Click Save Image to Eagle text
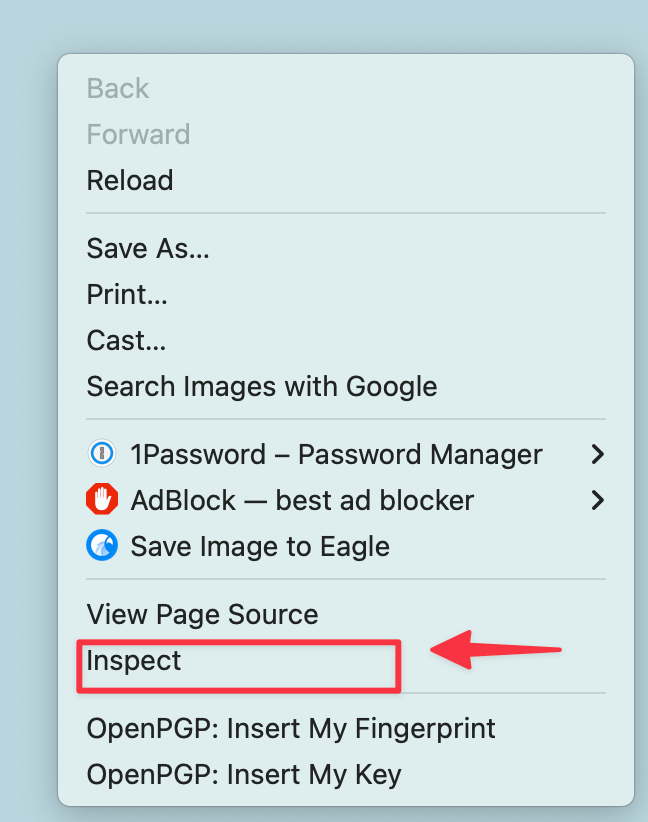The height and width of the screenshot is (822, 648). 260,546
